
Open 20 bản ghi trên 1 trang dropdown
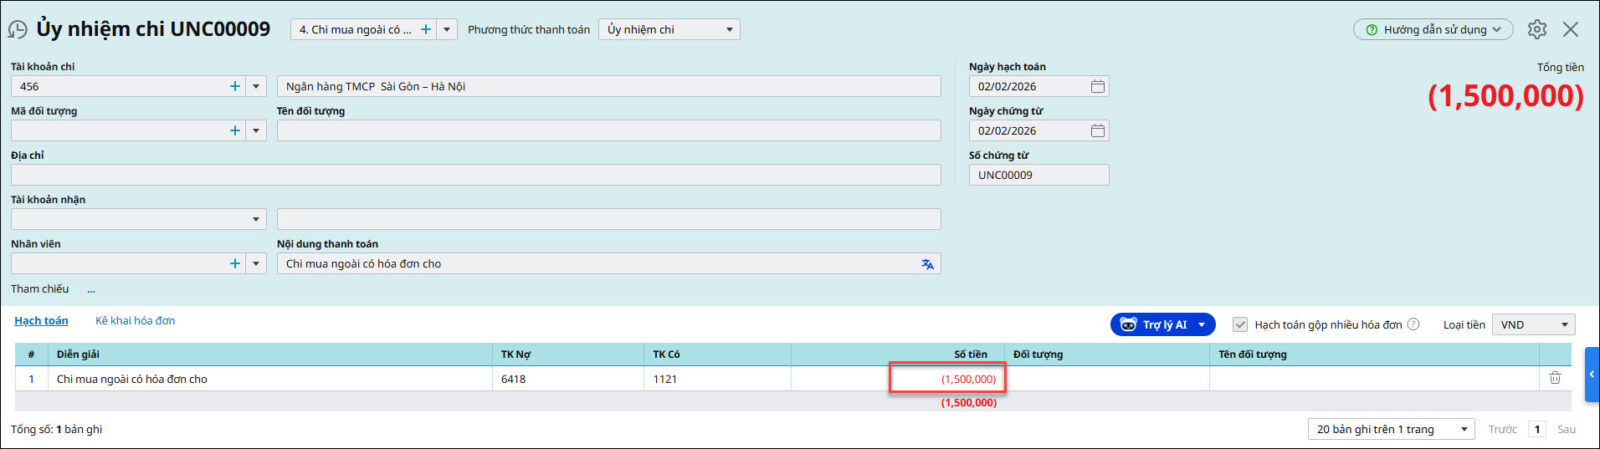click(x=1464, y=430)
